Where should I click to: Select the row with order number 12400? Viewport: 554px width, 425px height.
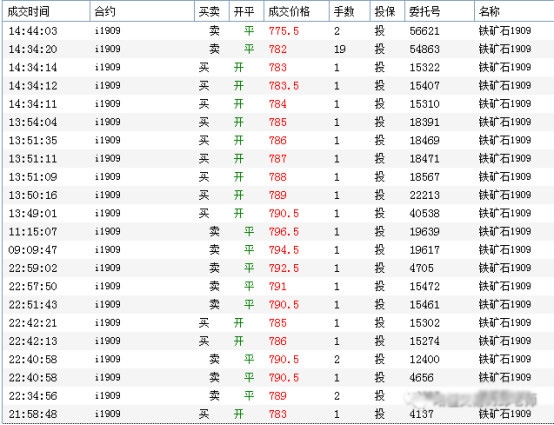[x=278, y=360]
